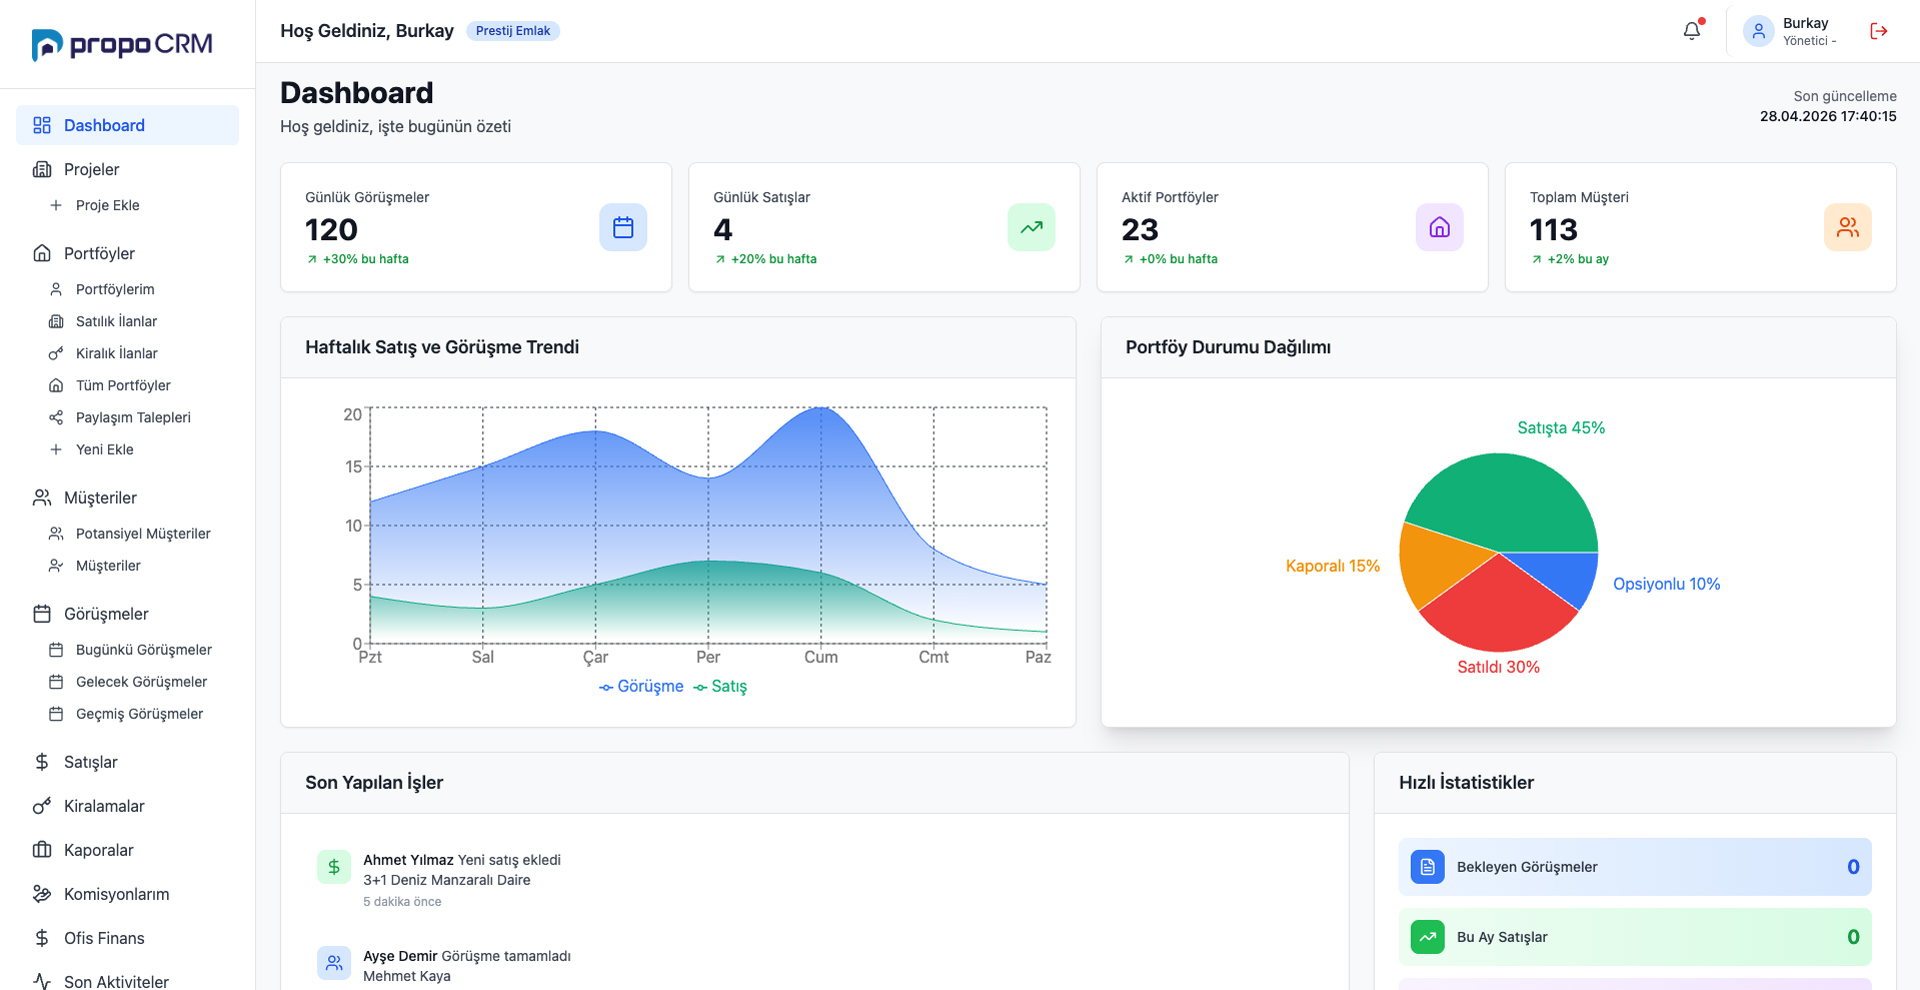Click the Müşteriler people icon
The height and width of the screenshot is (990, 1920).
pyautogui.click(x=42, y=497)
